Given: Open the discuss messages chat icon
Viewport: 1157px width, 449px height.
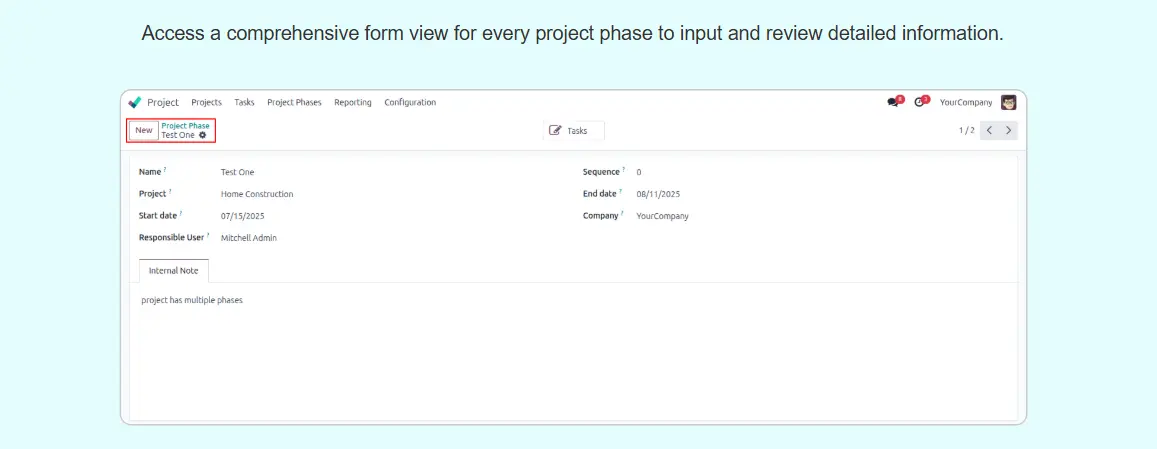Looking at the screenshot, I should pos(893,102).
